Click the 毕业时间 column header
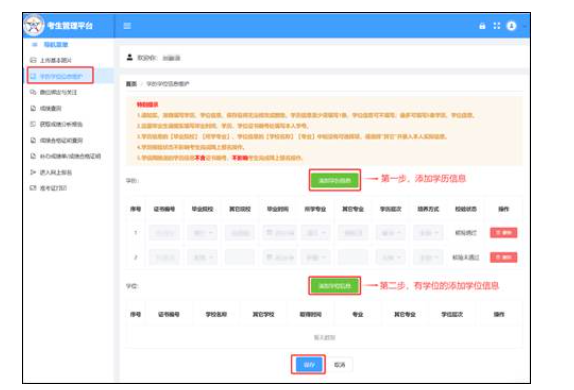This screenshot has width=574, height=390. [x=277, y=209]
